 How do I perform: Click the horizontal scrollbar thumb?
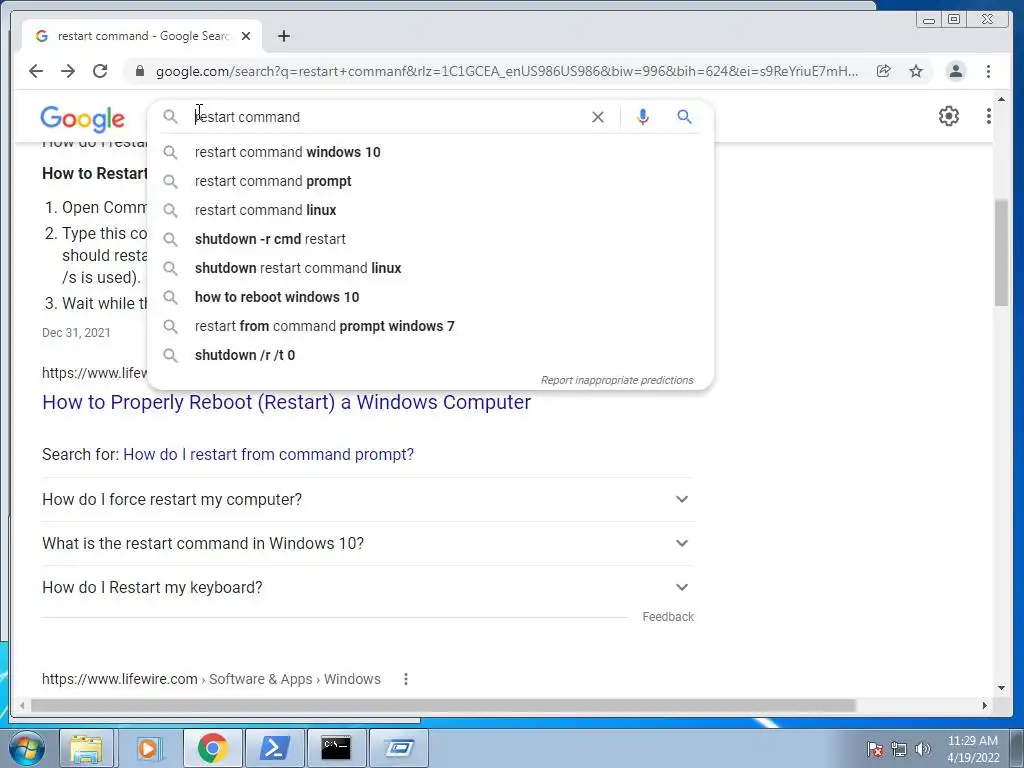point(443,705)
